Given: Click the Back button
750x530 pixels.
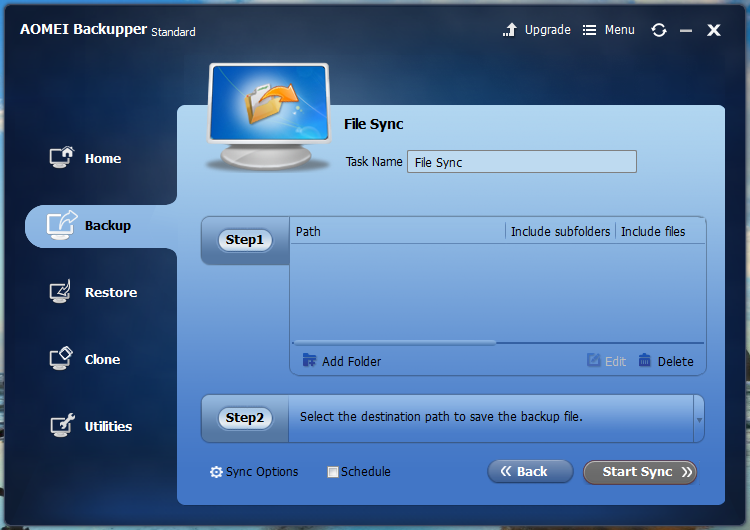Looking at the screenshot, I should (530, 472).
